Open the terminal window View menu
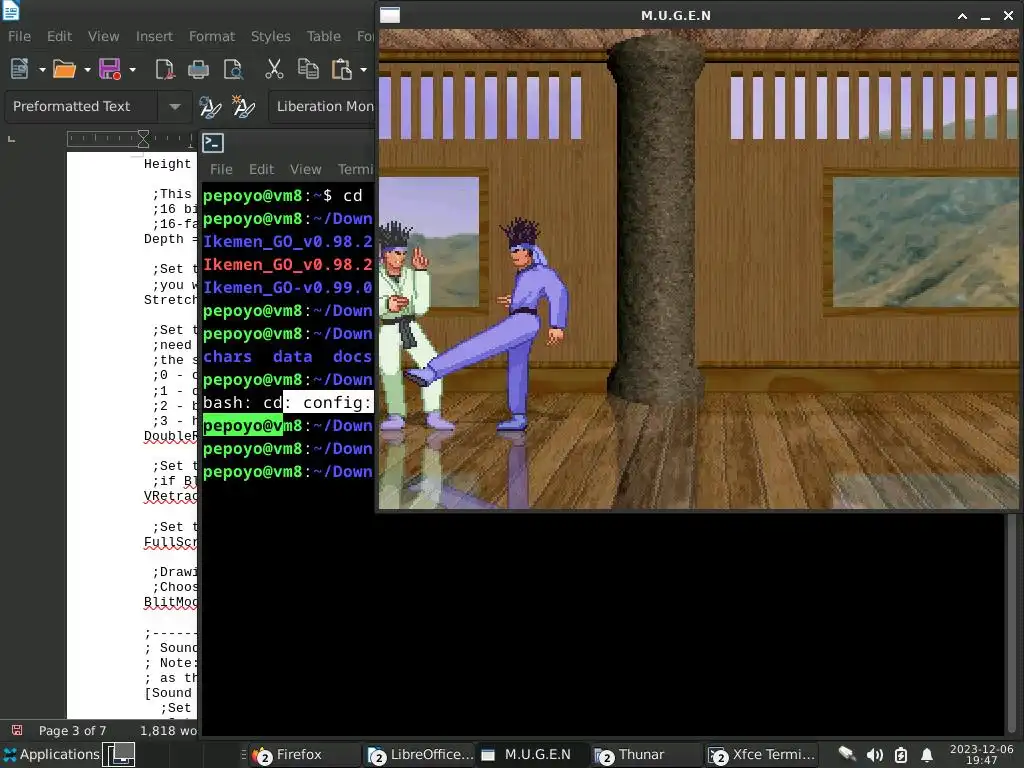The height and width of the screenshot is (768, 1024). coord(306,170)
